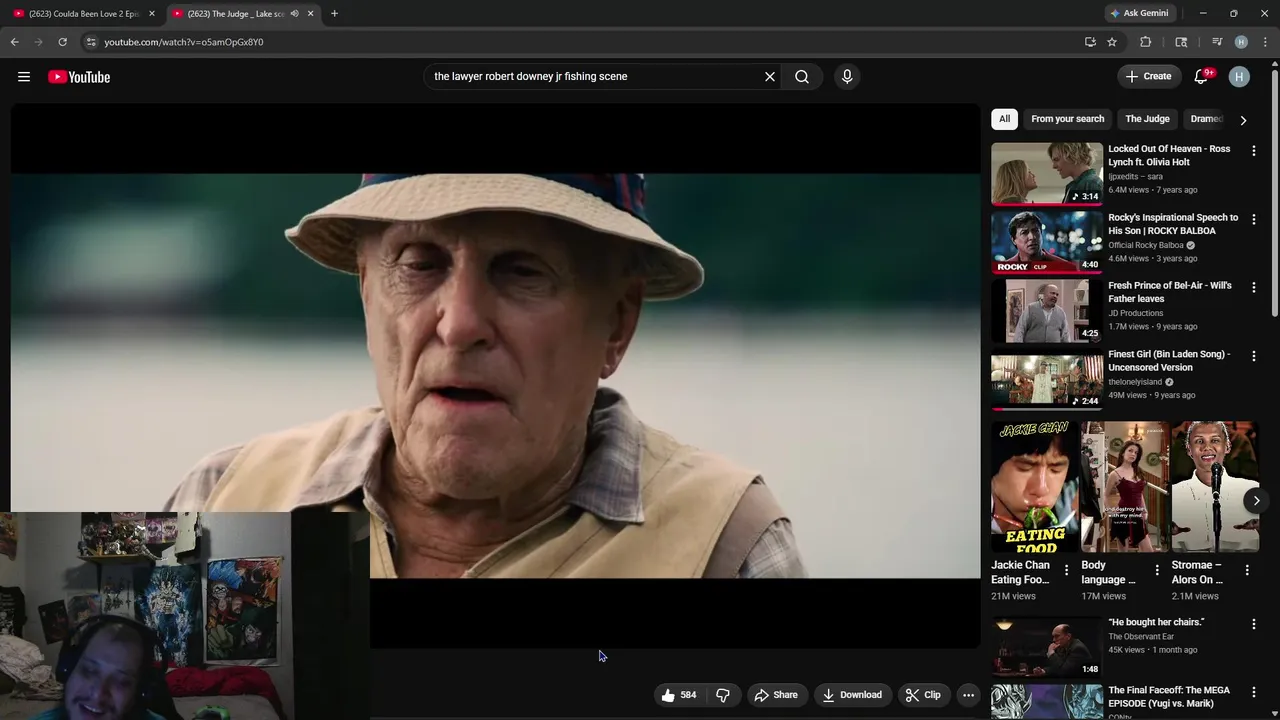
Task: Open the JD Productions channel link
Action: (x=1135, y=313)
